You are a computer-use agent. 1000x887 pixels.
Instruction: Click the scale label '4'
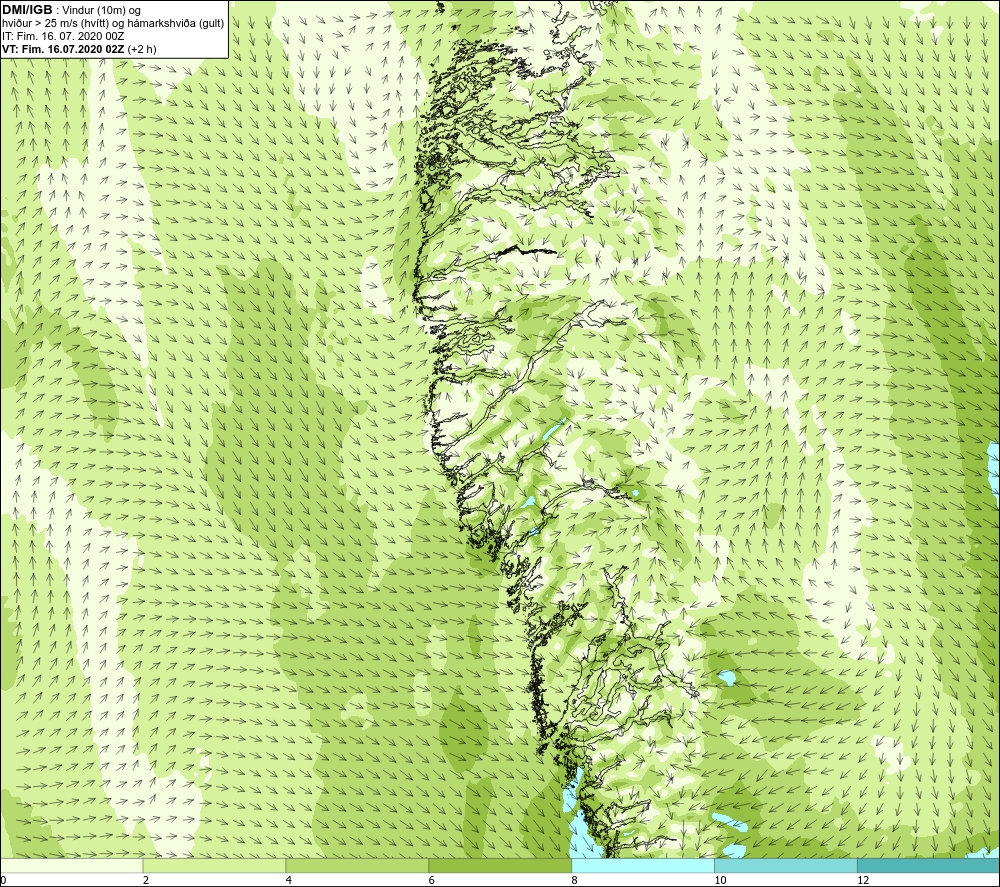(x=289, y=880)
